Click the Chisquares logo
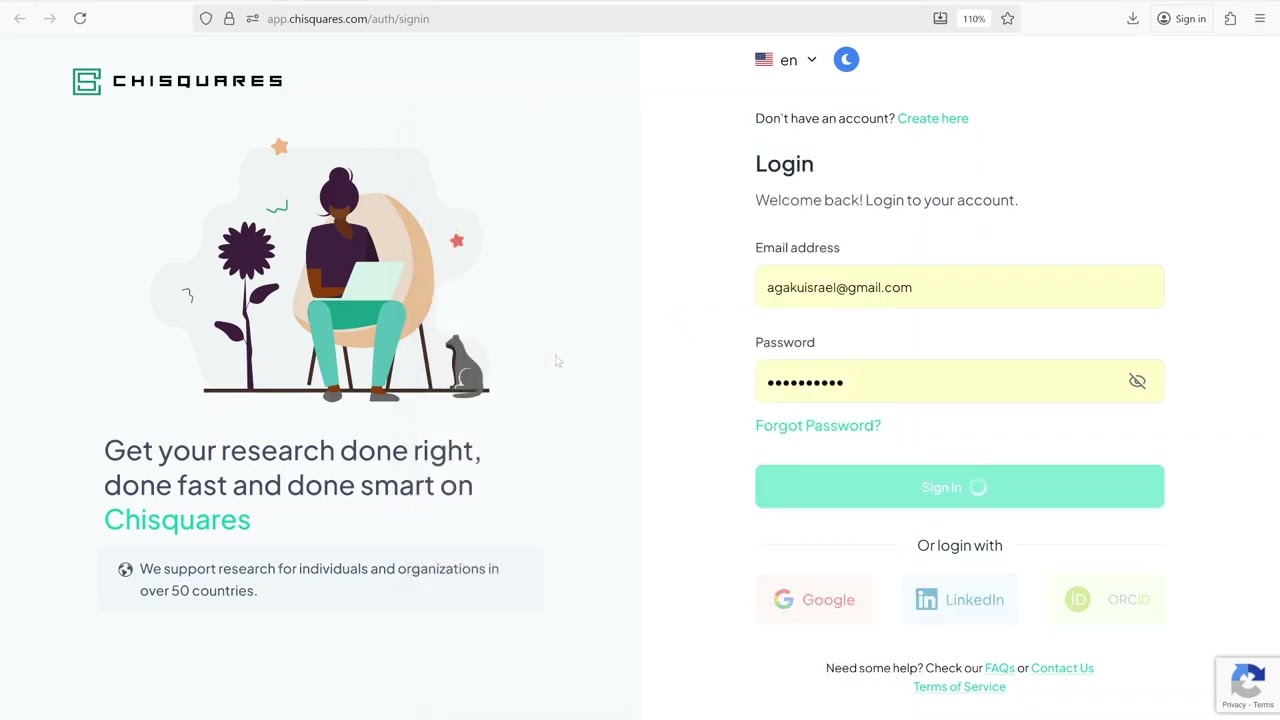The width and height of the screenshot is (1280, 720). pyautogui.click(x=178, y=81)
